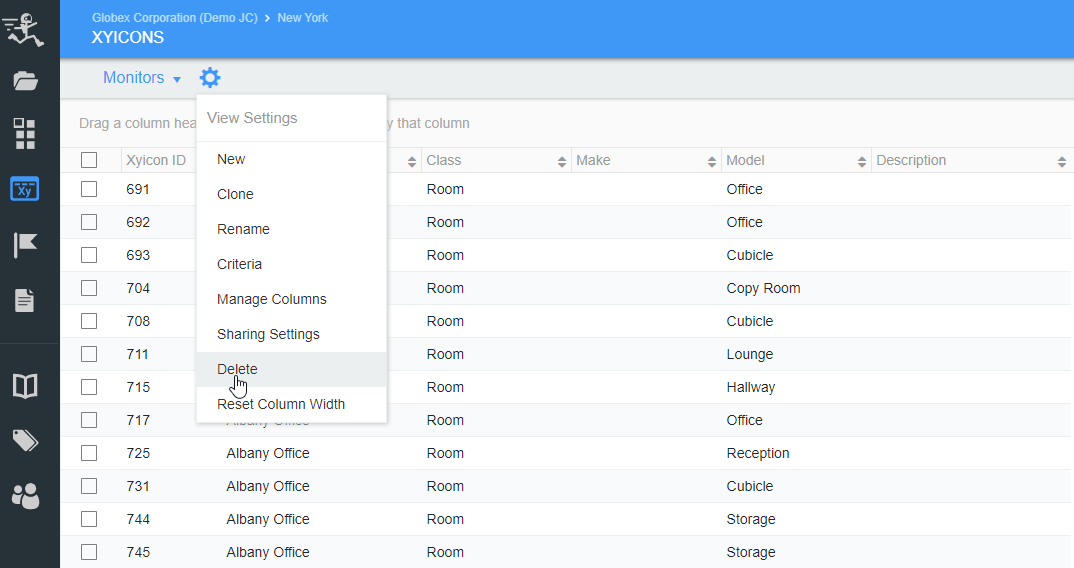Sort by the Make column arrows
1074x568 pixels.
click(x=712, y=162)
